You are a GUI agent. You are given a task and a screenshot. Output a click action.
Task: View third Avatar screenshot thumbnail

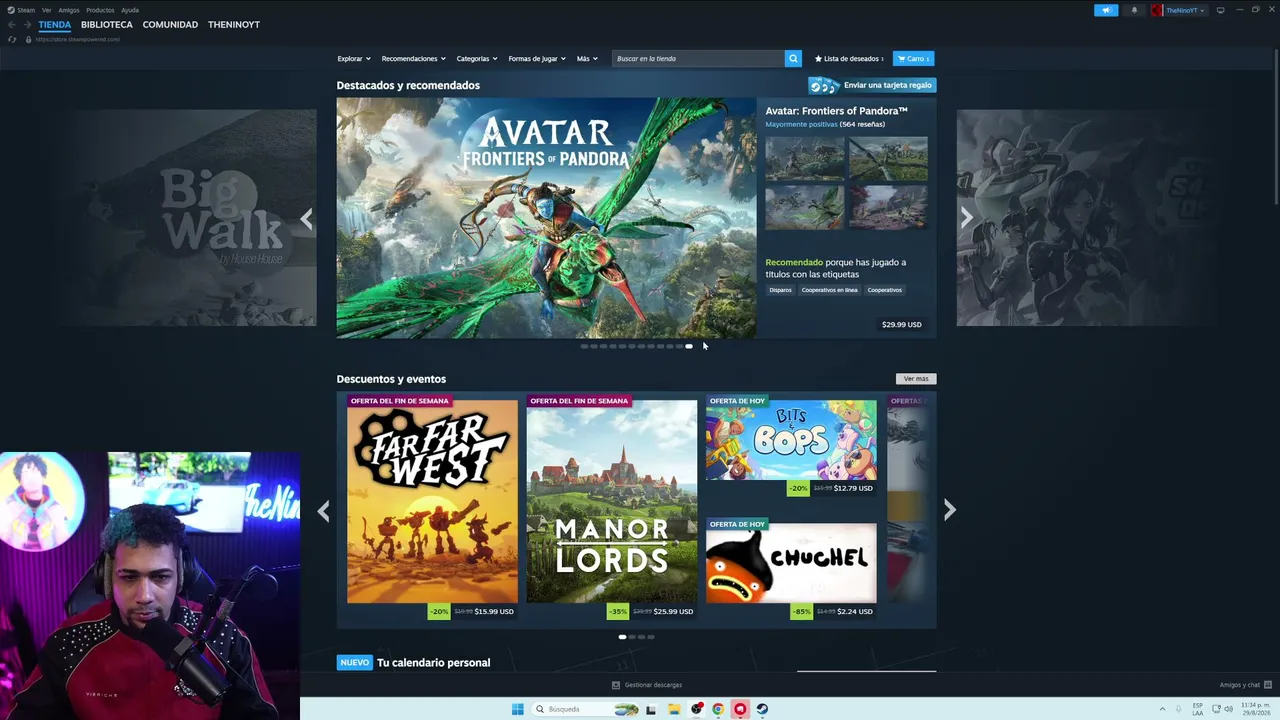805,207
